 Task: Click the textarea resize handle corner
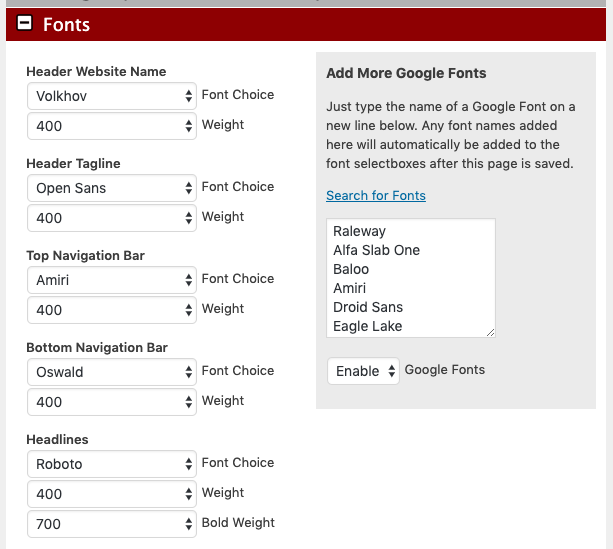490,332
